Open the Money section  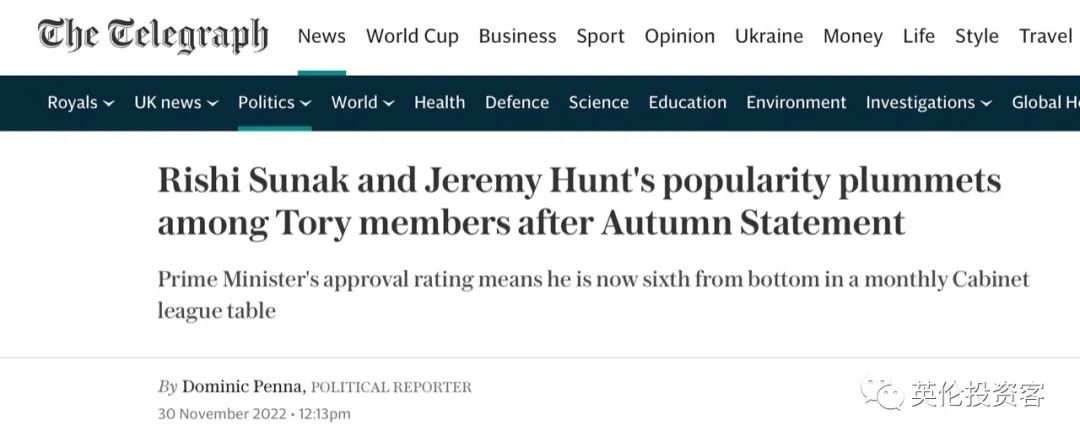pos(853,36)
